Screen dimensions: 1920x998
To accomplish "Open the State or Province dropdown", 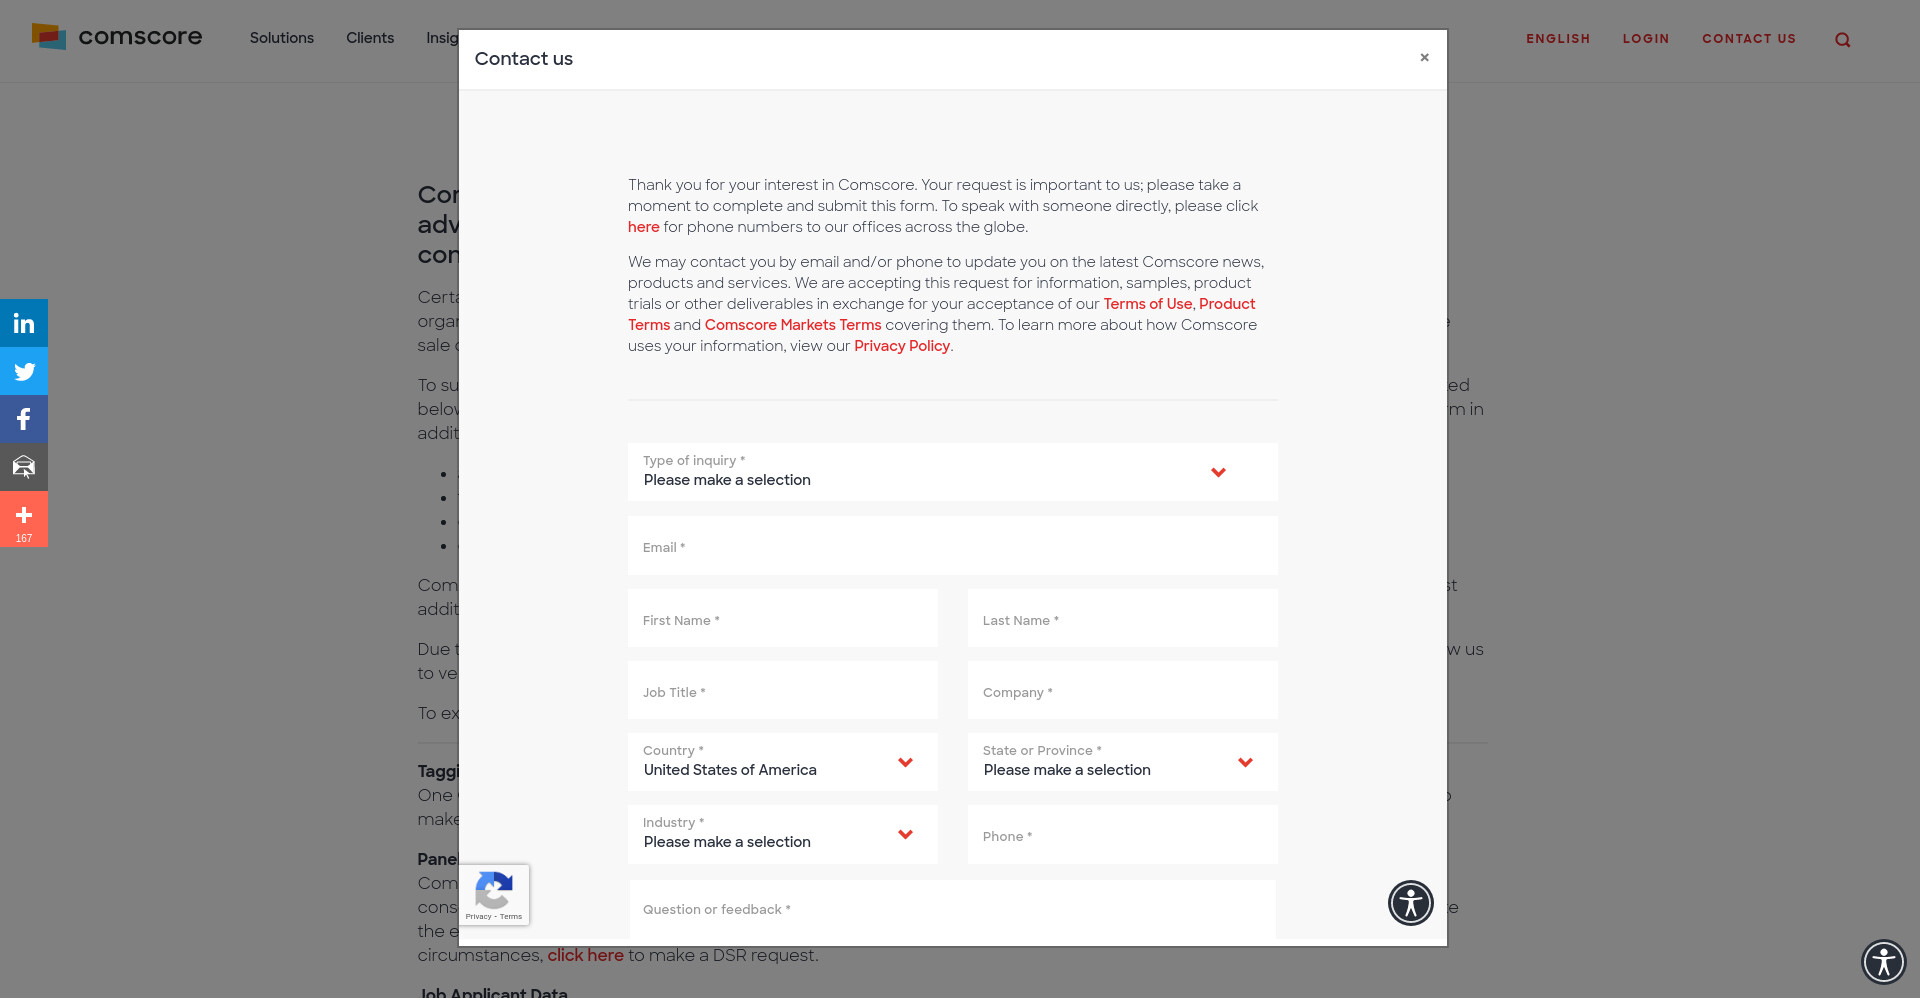I will (1122, 762).
